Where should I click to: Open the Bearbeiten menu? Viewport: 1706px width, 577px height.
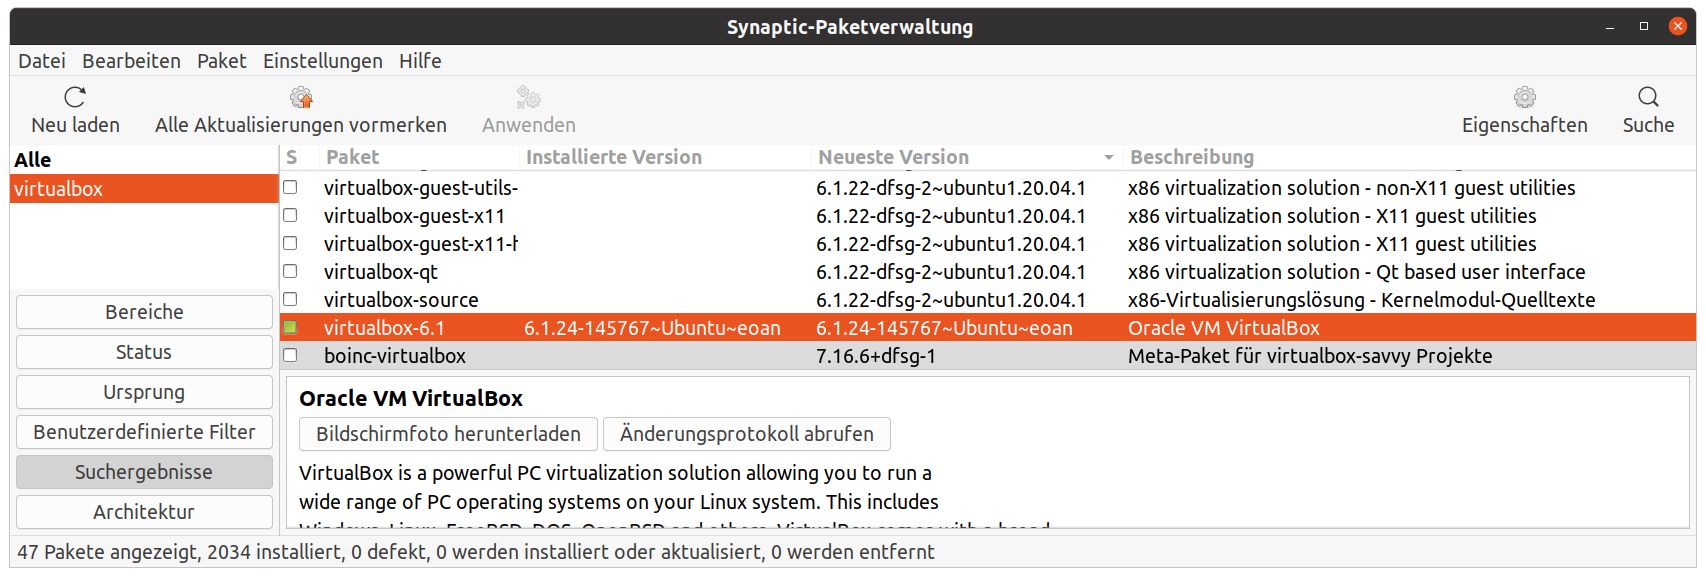[131, 61]
